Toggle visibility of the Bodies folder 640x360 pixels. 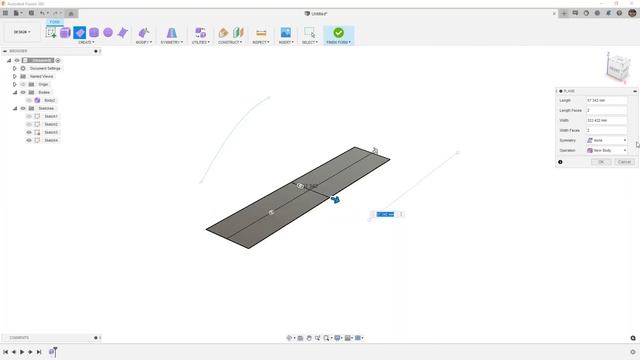tap(23, 92)
